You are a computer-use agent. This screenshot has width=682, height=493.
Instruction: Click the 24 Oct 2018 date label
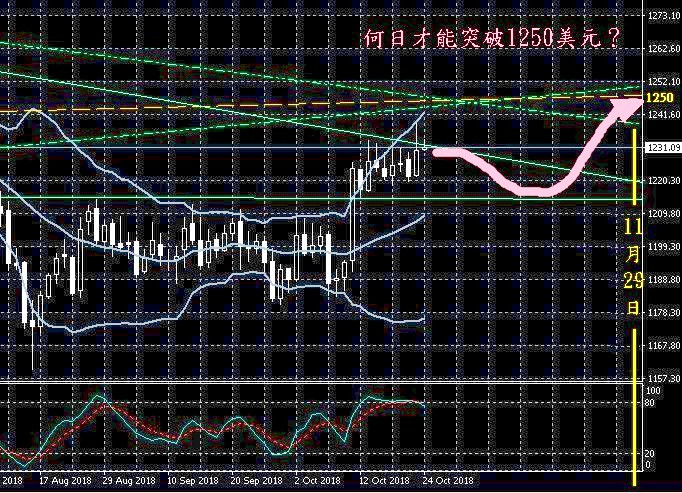click(448, 481)
